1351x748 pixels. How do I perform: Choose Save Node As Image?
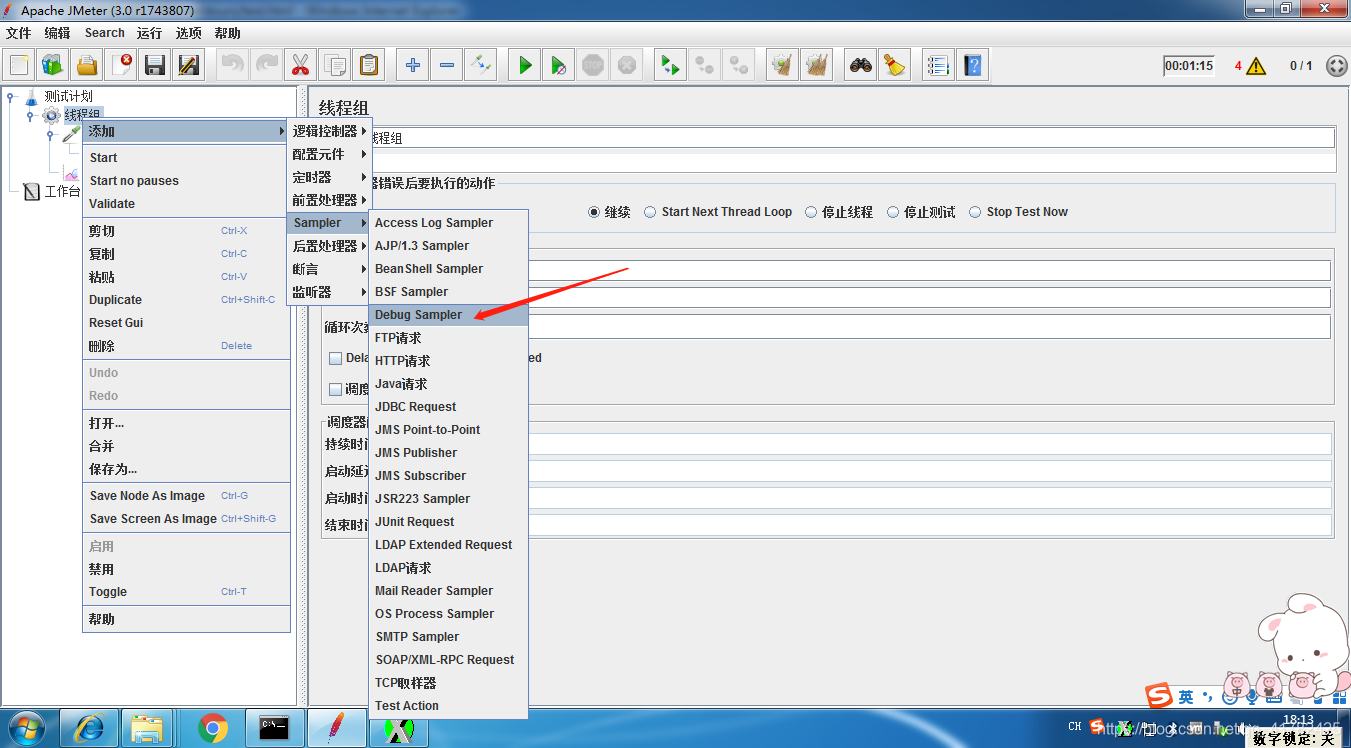186,496
